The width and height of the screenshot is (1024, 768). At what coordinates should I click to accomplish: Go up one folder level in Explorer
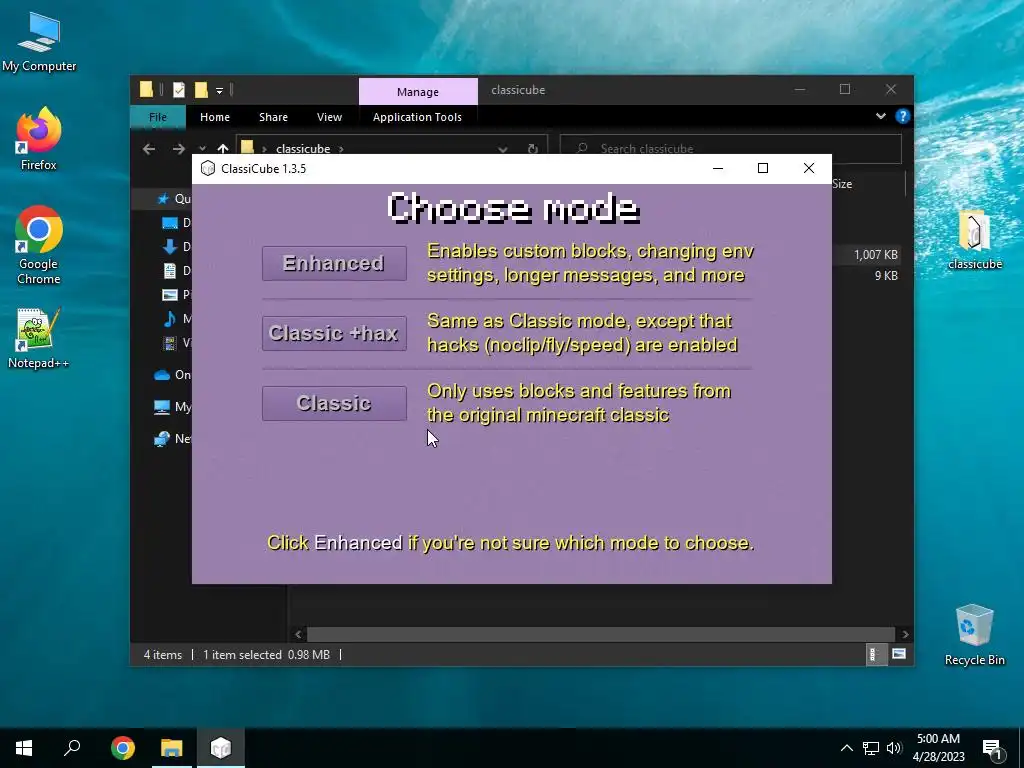[x=223, y=149]
